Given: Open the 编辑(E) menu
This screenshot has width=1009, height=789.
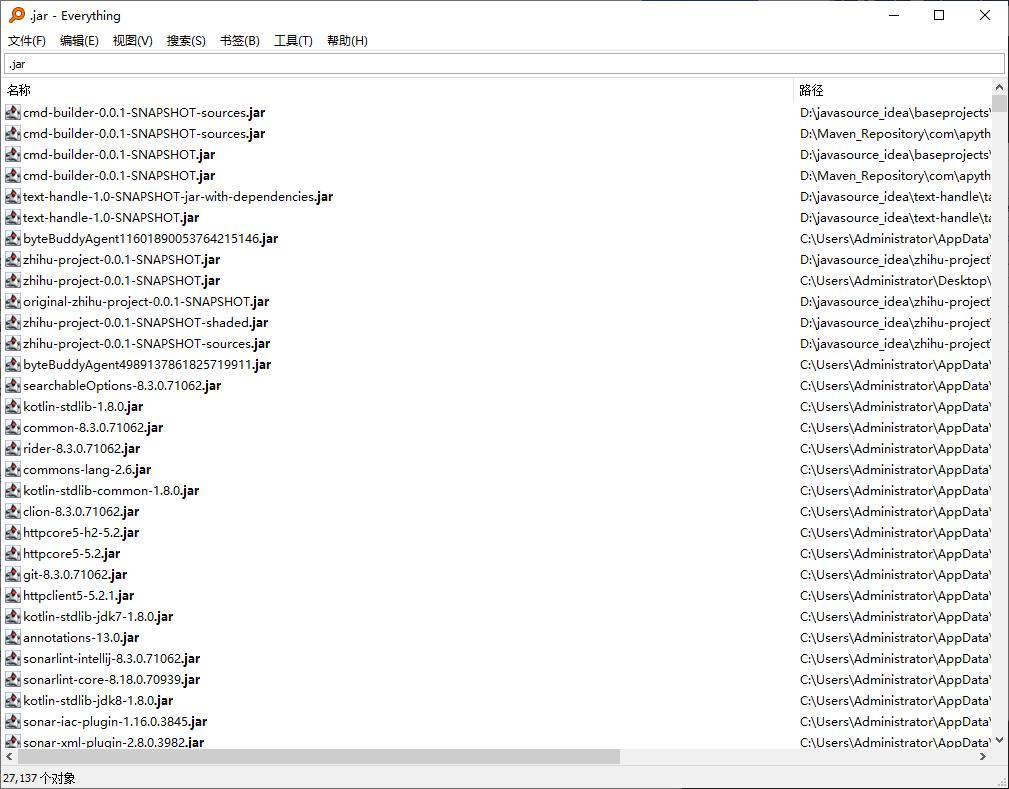Looking at the screenshot, I should click(79, 41).
